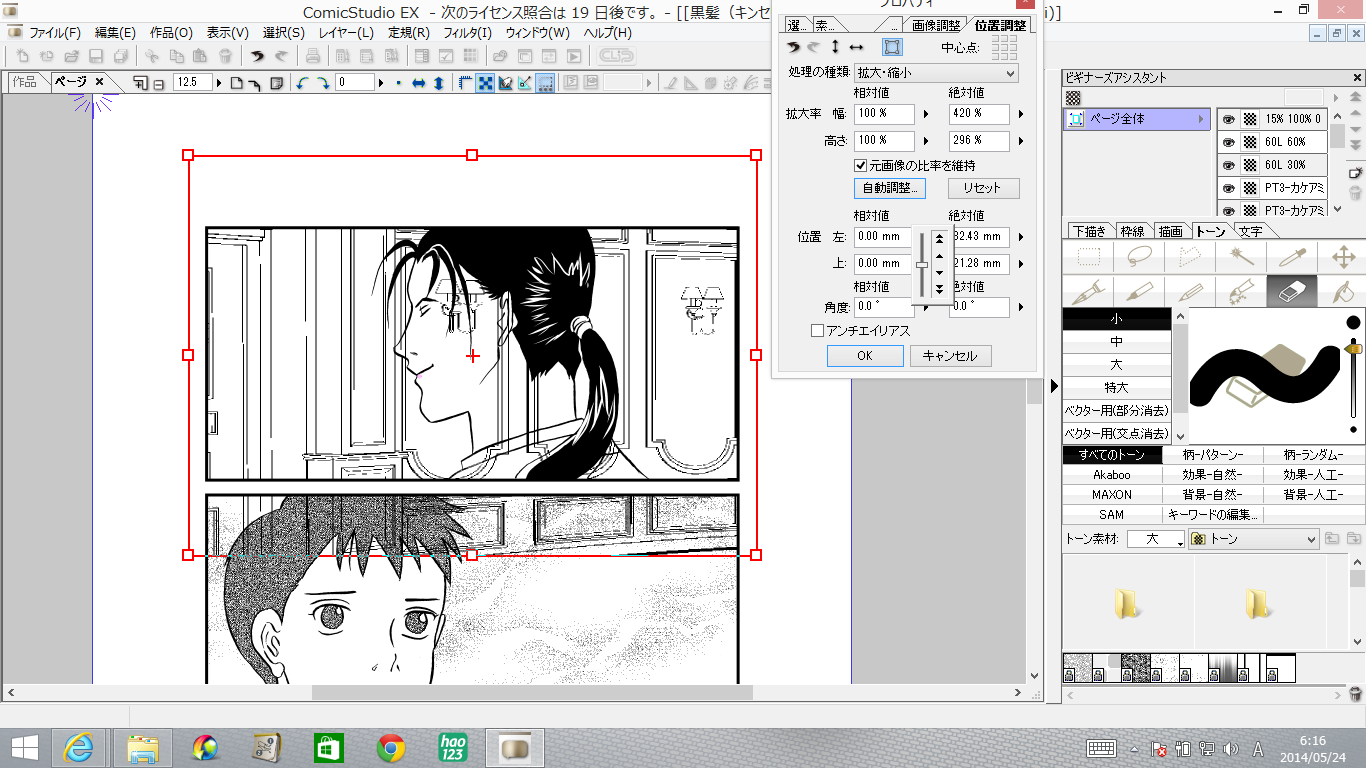Click the キャンセル button

(x=950, y=356)
